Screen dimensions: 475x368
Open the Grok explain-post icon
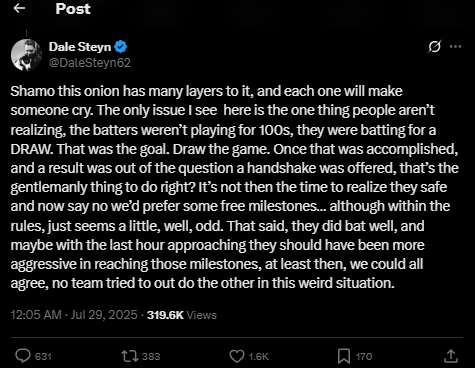pos(435,47)
